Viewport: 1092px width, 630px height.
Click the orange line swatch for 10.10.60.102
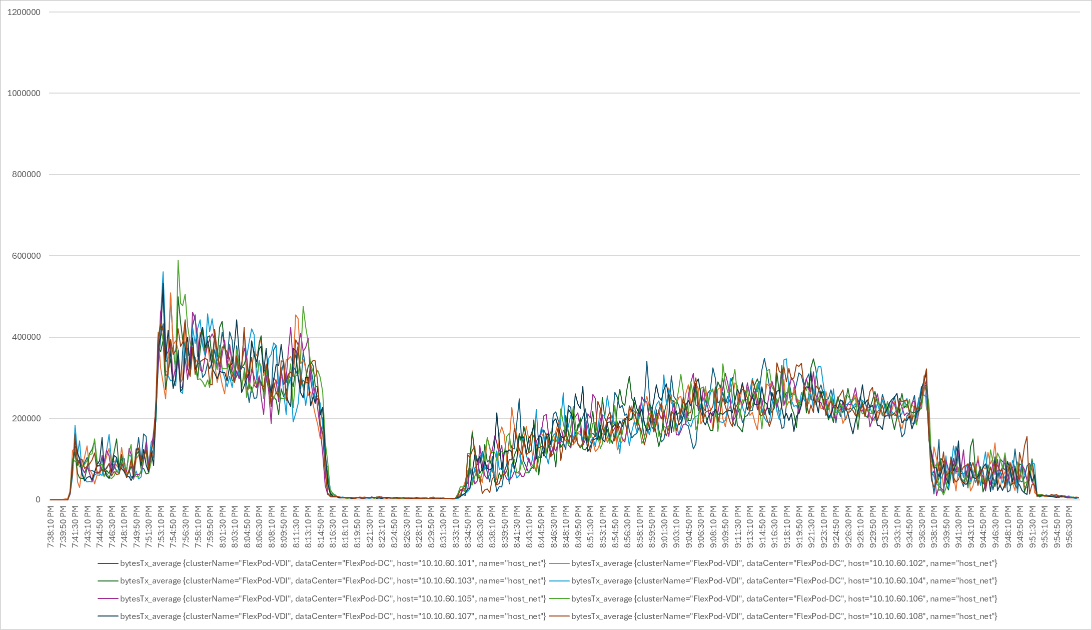click(559, 563)
